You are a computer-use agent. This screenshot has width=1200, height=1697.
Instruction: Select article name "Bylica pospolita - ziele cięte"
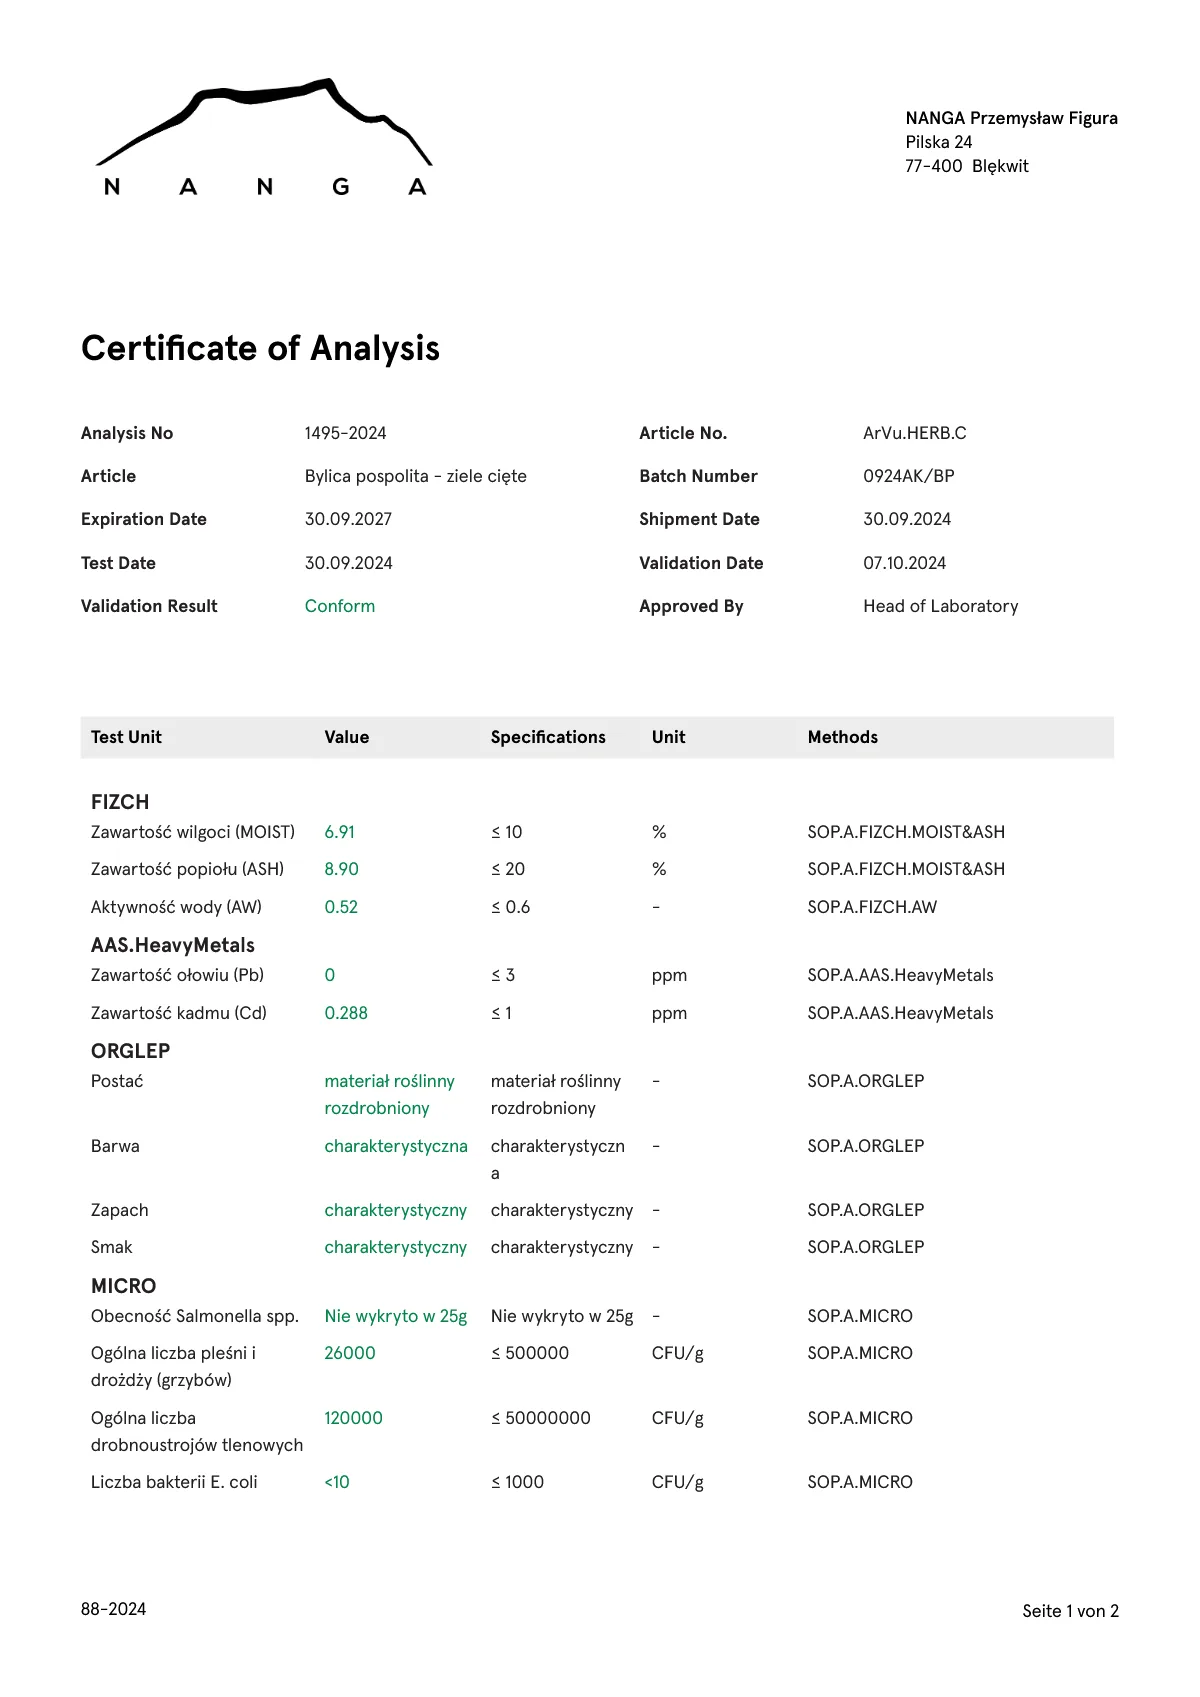(x=415, y=476)
